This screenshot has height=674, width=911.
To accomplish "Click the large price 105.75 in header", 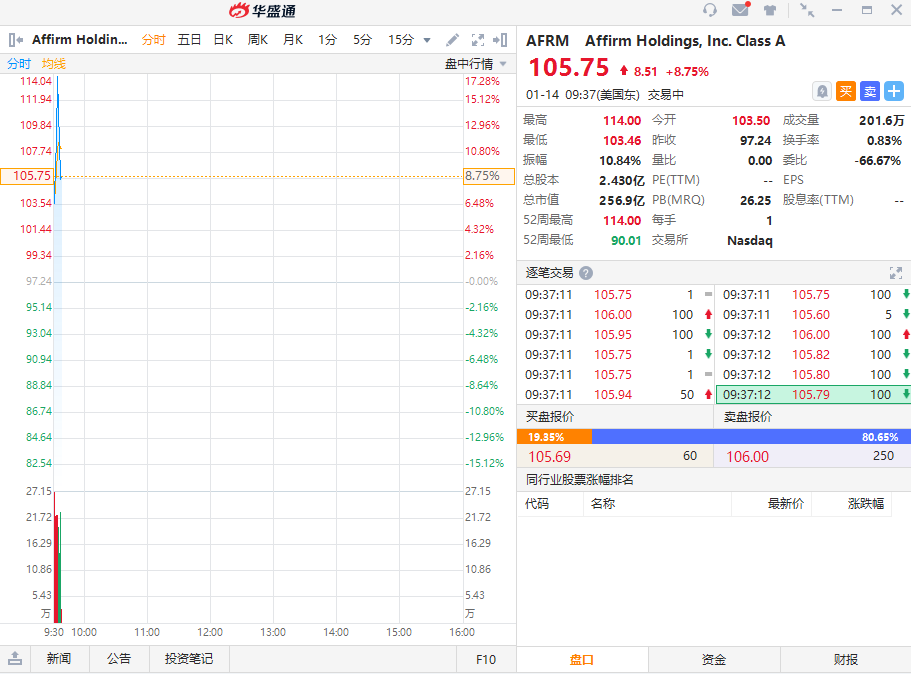I will pyautogui.click(x=568, y=67).
